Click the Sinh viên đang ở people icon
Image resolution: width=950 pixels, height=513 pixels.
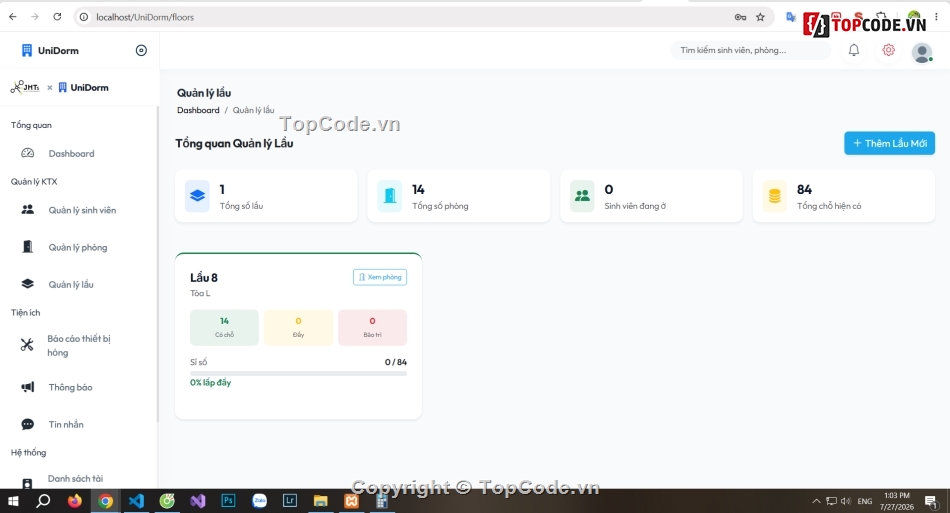[x=582, y=196]
